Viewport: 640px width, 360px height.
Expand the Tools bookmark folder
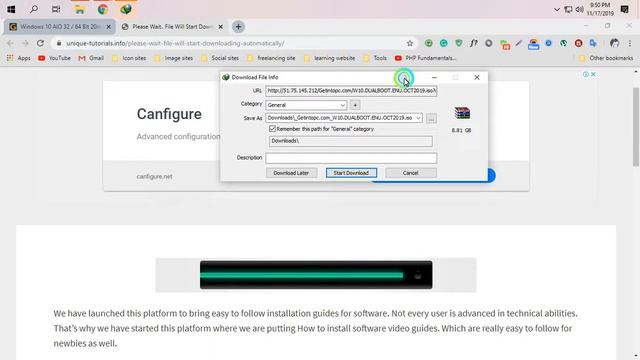pyautogui.click(x=375, y=58)
